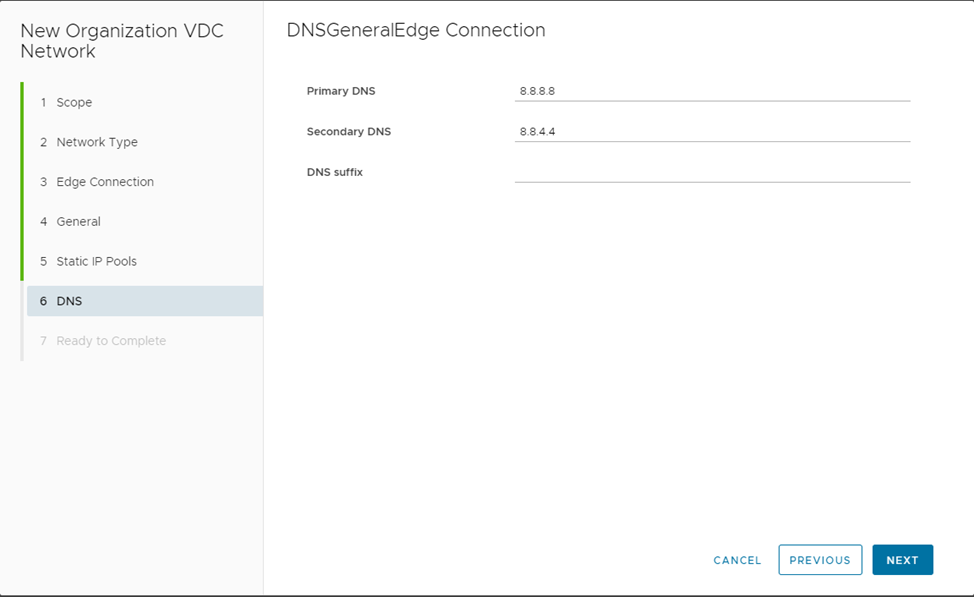
Task: Click the New Organization VDC Network title
Action: point(122,41)
